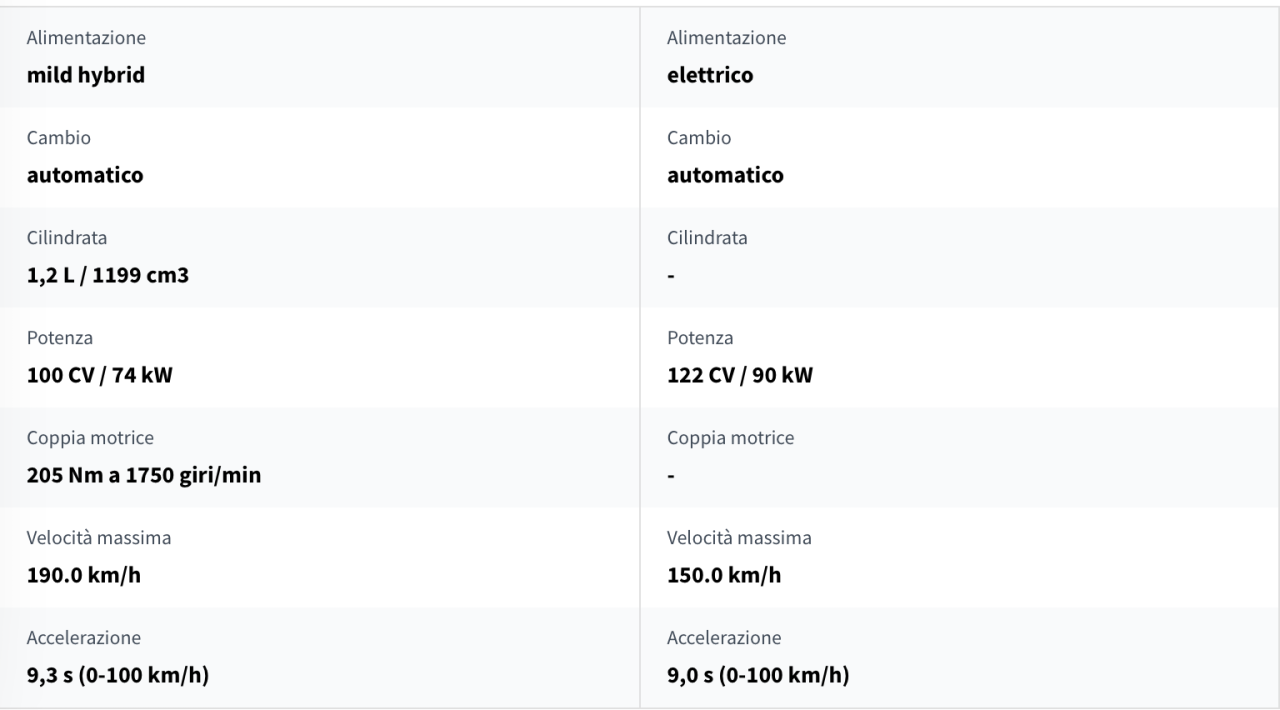This screenshot has height=710, width=1280.
Task: Click the right column Coppia motrice label
Action: tap(730, 438)
